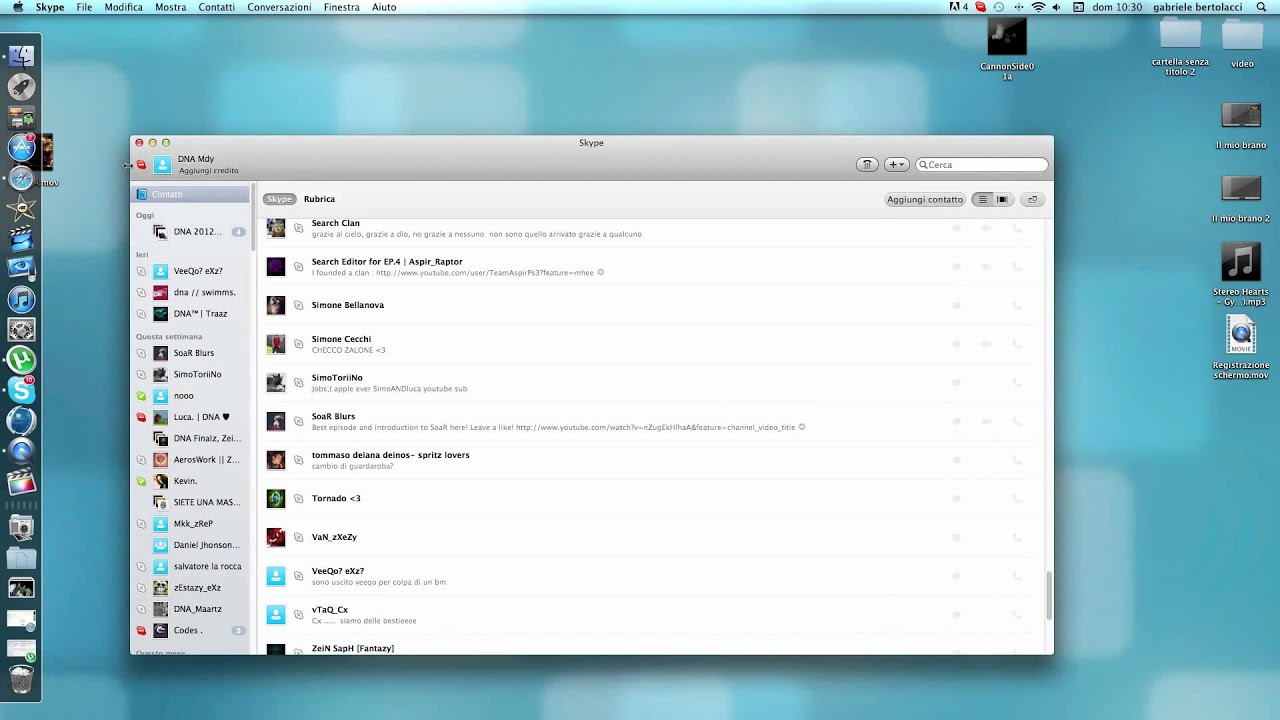Open the VeeQo? eXz? sidebar conversation
The width and height of the screenshot is (1280, 720).
click(192, 271)
